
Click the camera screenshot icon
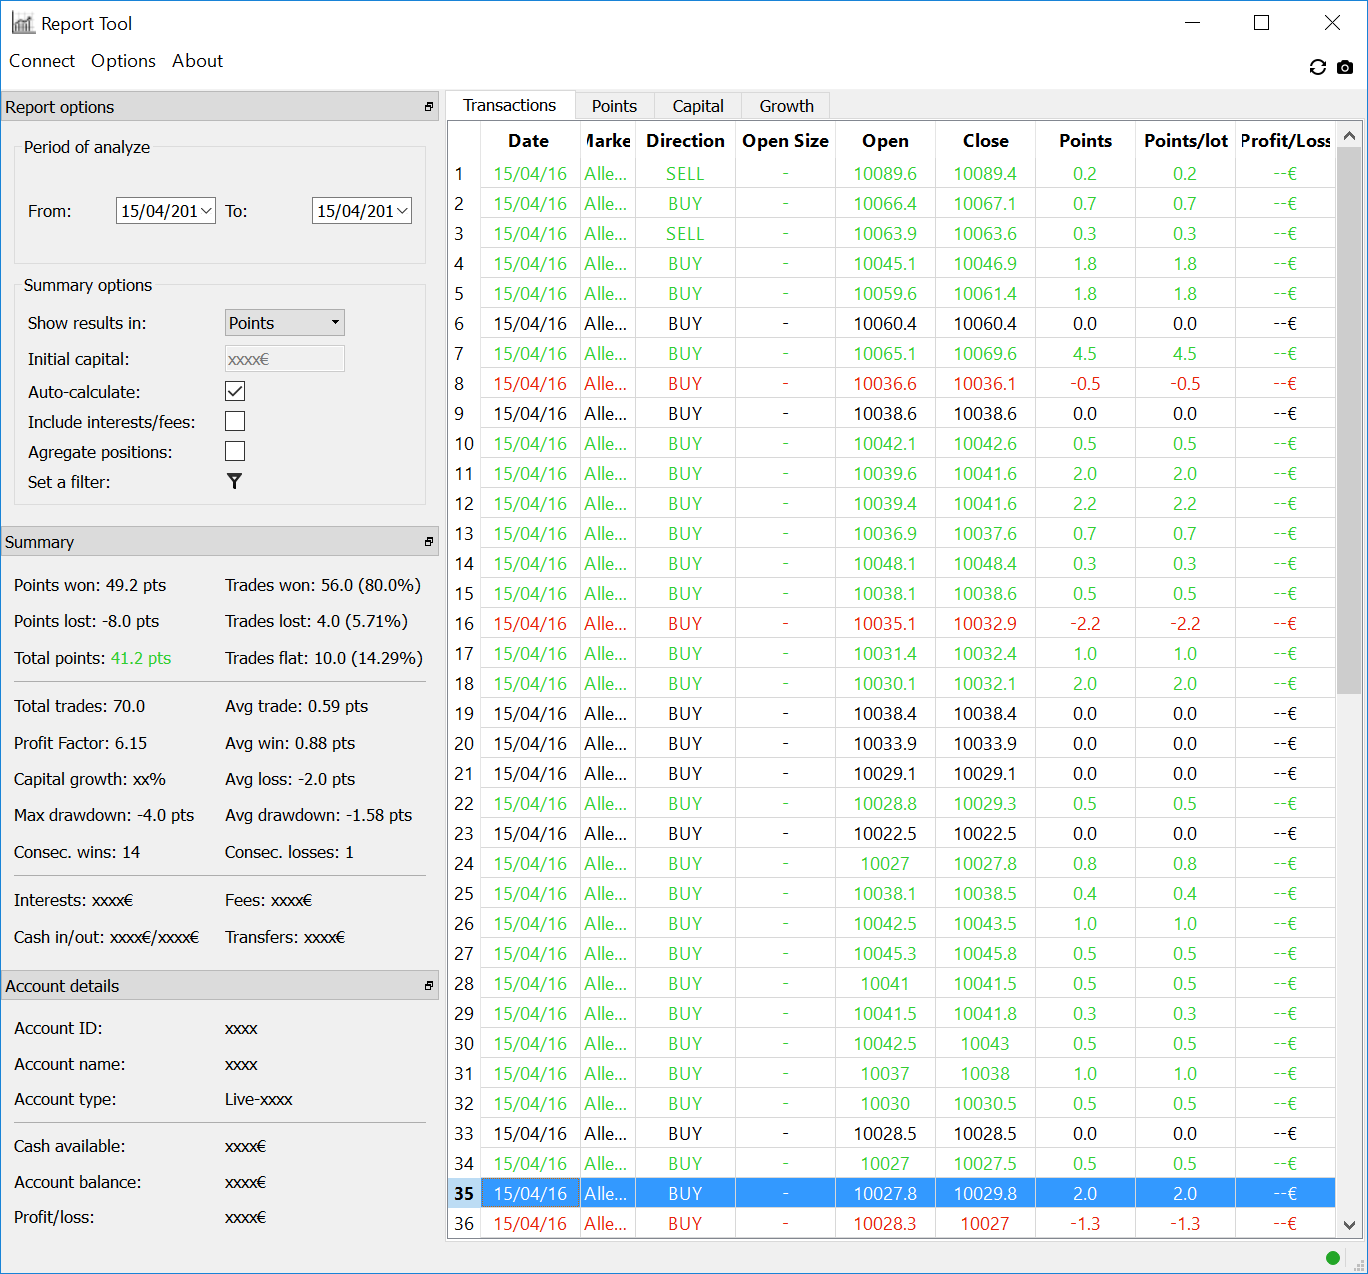1345,67
